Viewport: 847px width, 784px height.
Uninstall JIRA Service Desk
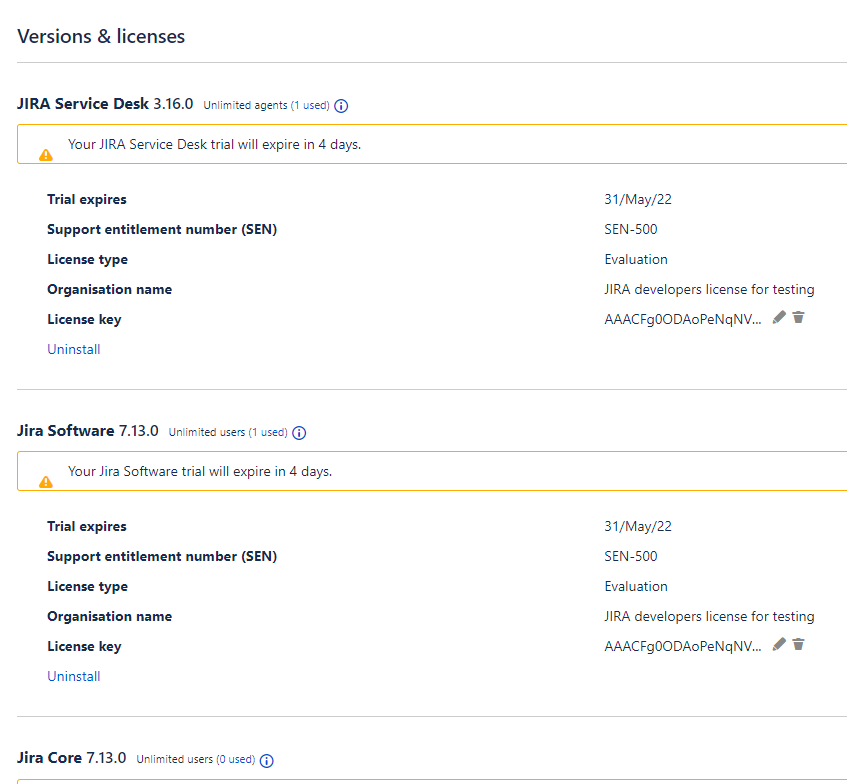coord(73,349)
